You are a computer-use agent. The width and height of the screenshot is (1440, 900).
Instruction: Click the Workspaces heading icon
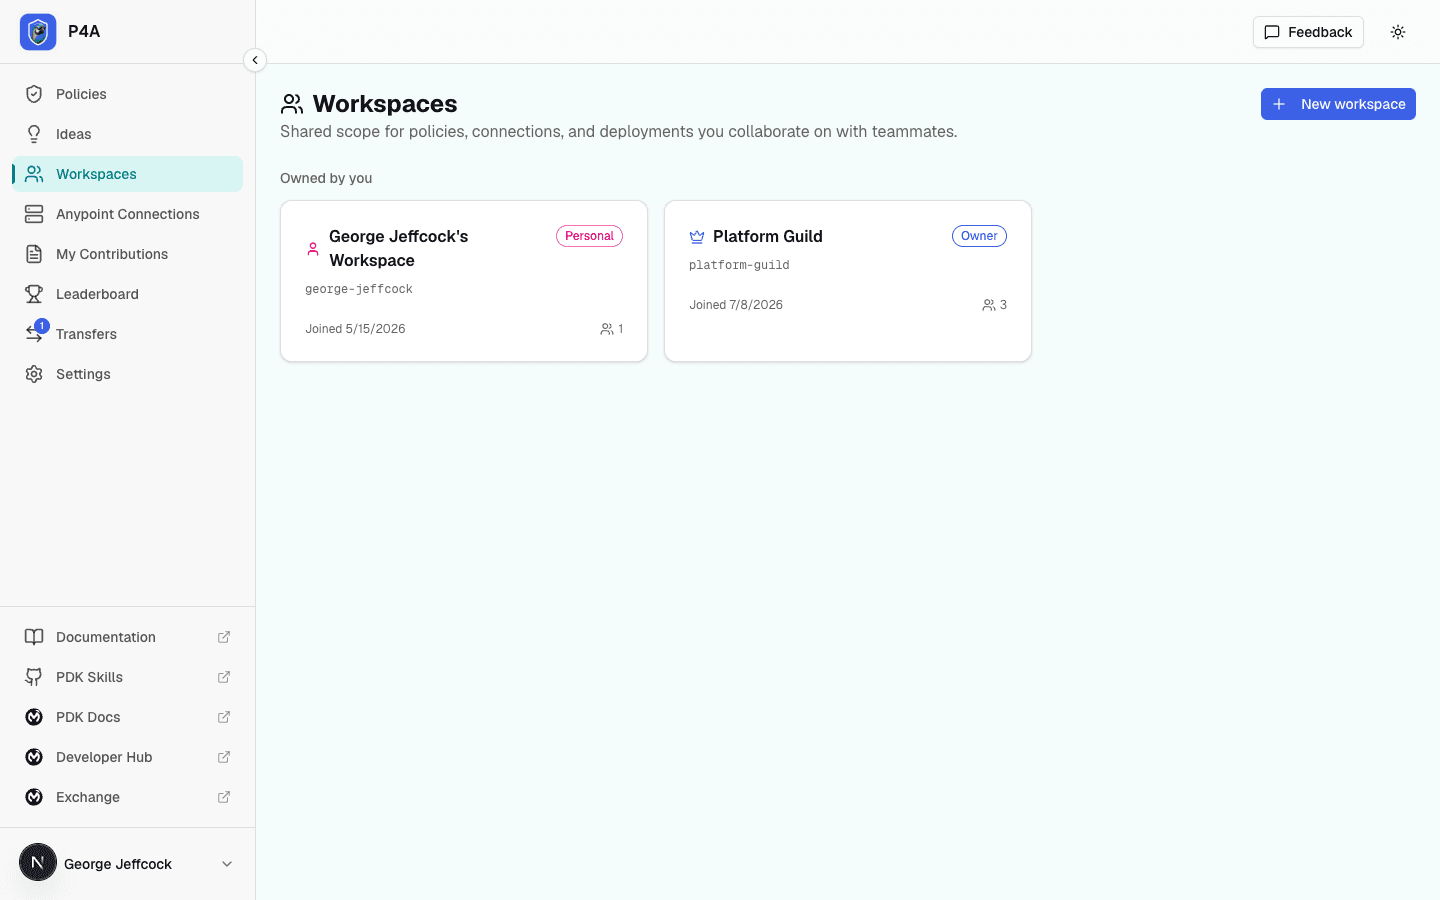(292, 104)
